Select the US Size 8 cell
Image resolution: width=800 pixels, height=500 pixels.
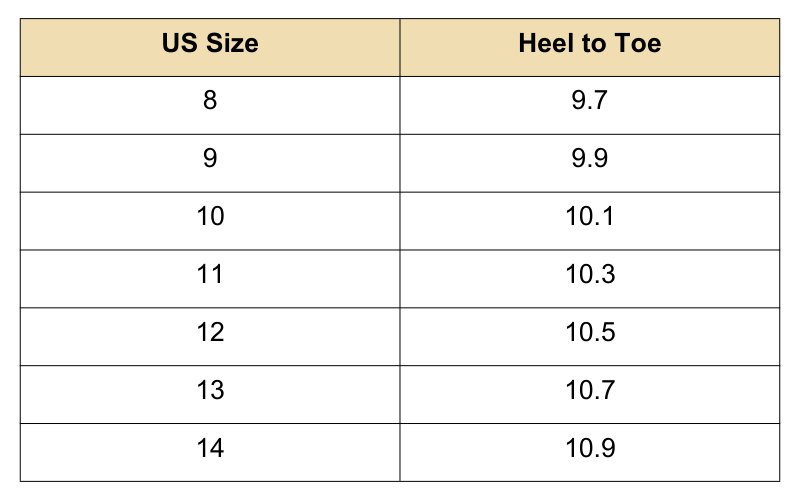coord(210,101)
